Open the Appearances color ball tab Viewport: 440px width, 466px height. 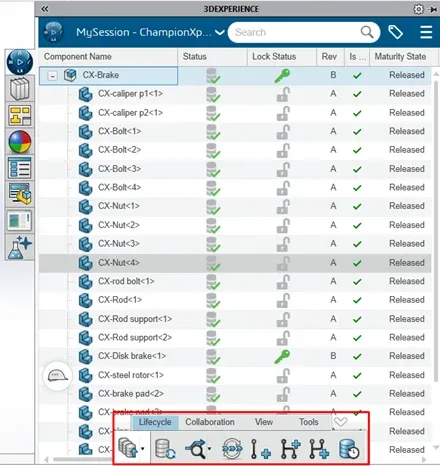(20, 142)
